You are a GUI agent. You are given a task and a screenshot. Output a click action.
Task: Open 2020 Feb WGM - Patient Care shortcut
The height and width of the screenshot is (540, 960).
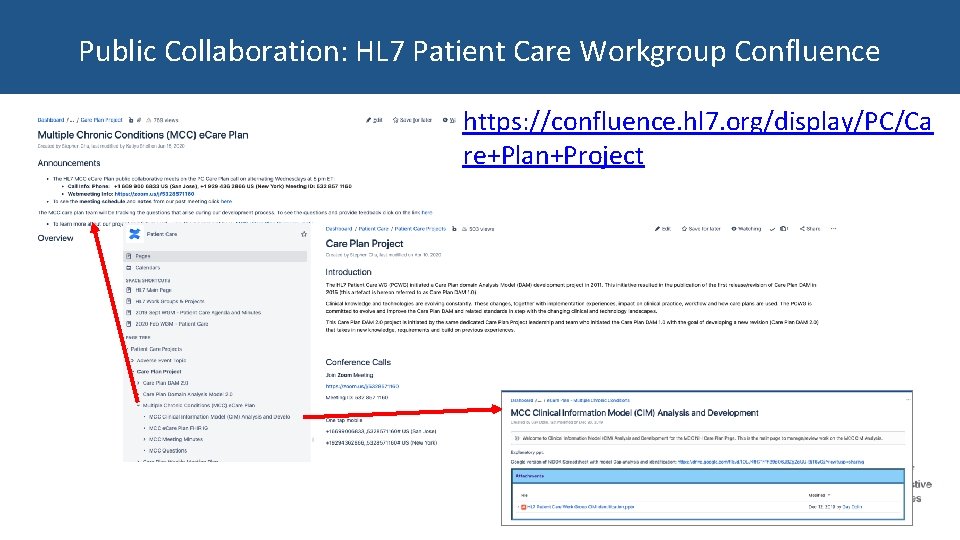[171, 324]
